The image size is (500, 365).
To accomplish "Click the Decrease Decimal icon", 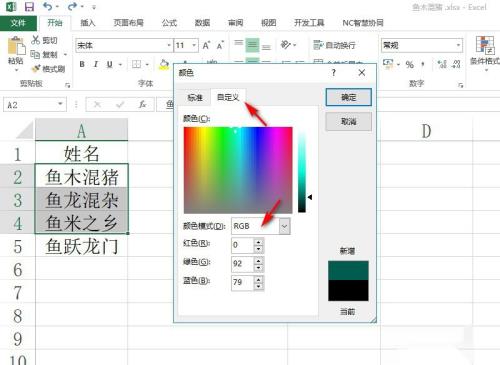I will (x=456, y=64).
